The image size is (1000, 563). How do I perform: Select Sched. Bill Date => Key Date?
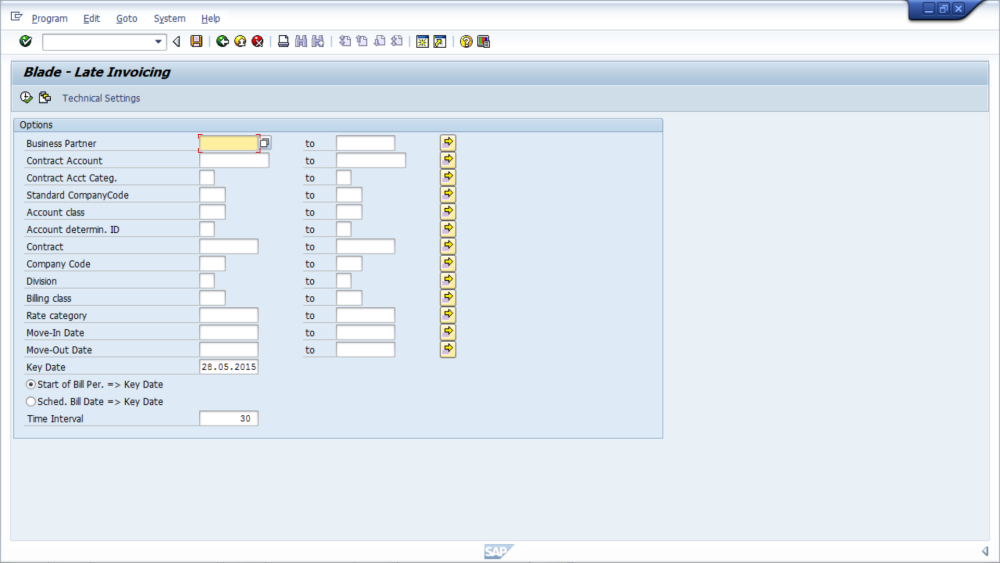(x=31, y=402)
